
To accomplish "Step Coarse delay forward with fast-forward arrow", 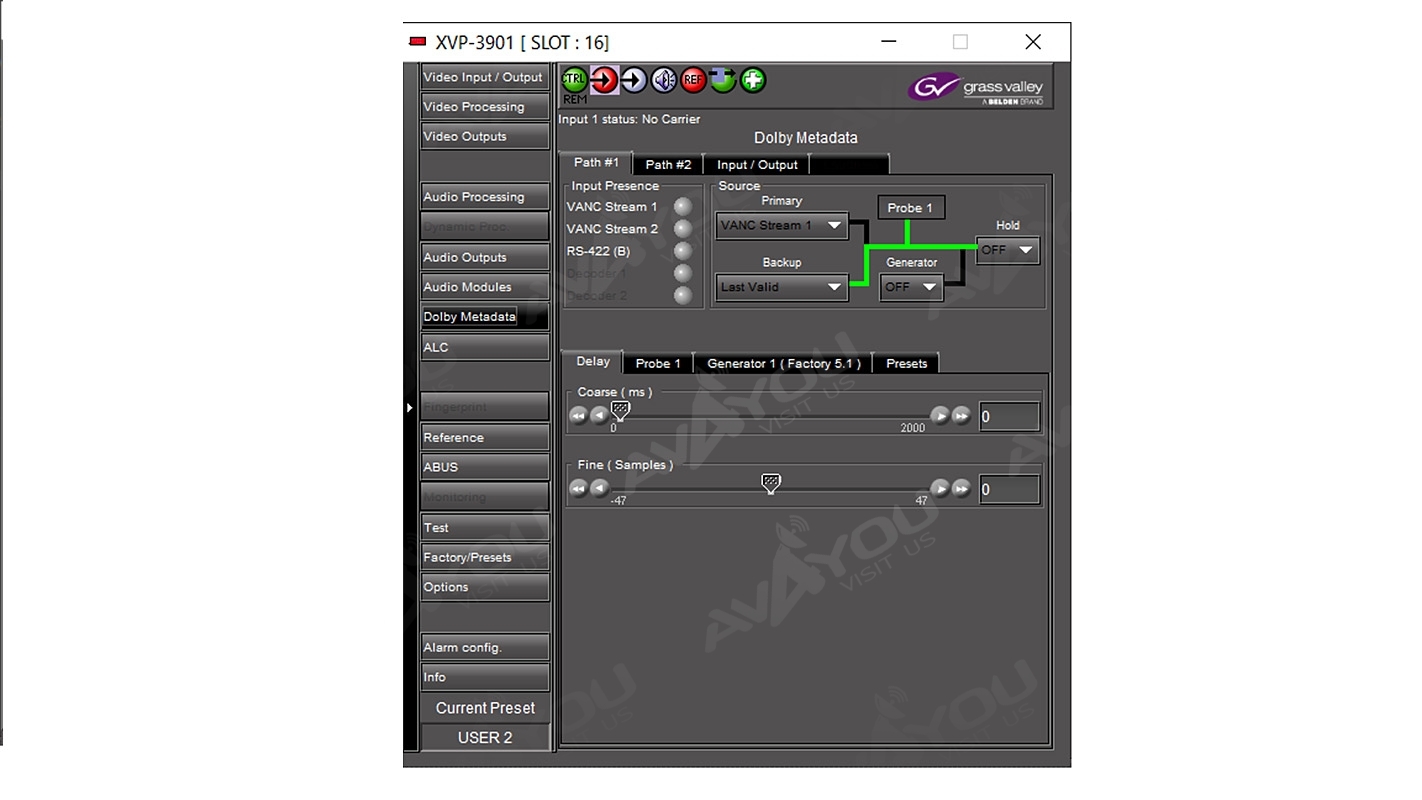I will [961, 416].
